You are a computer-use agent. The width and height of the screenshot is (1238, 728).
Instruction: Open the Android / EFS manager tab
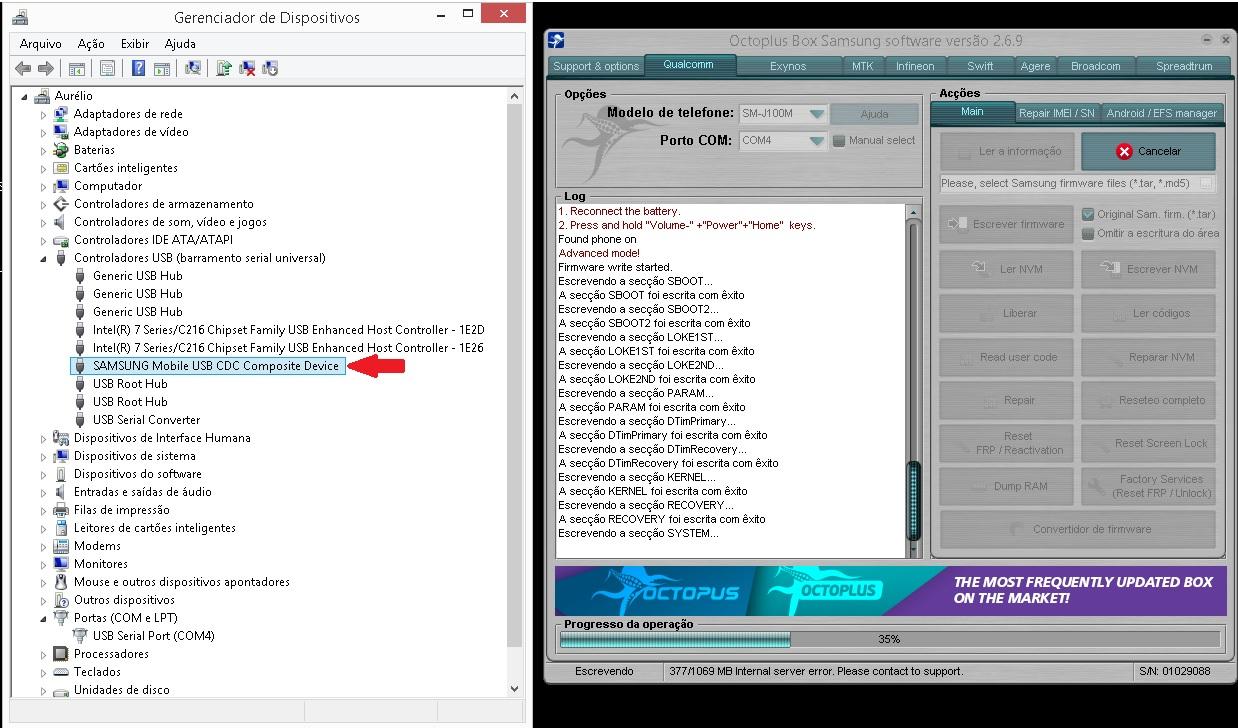point(1161,113)
